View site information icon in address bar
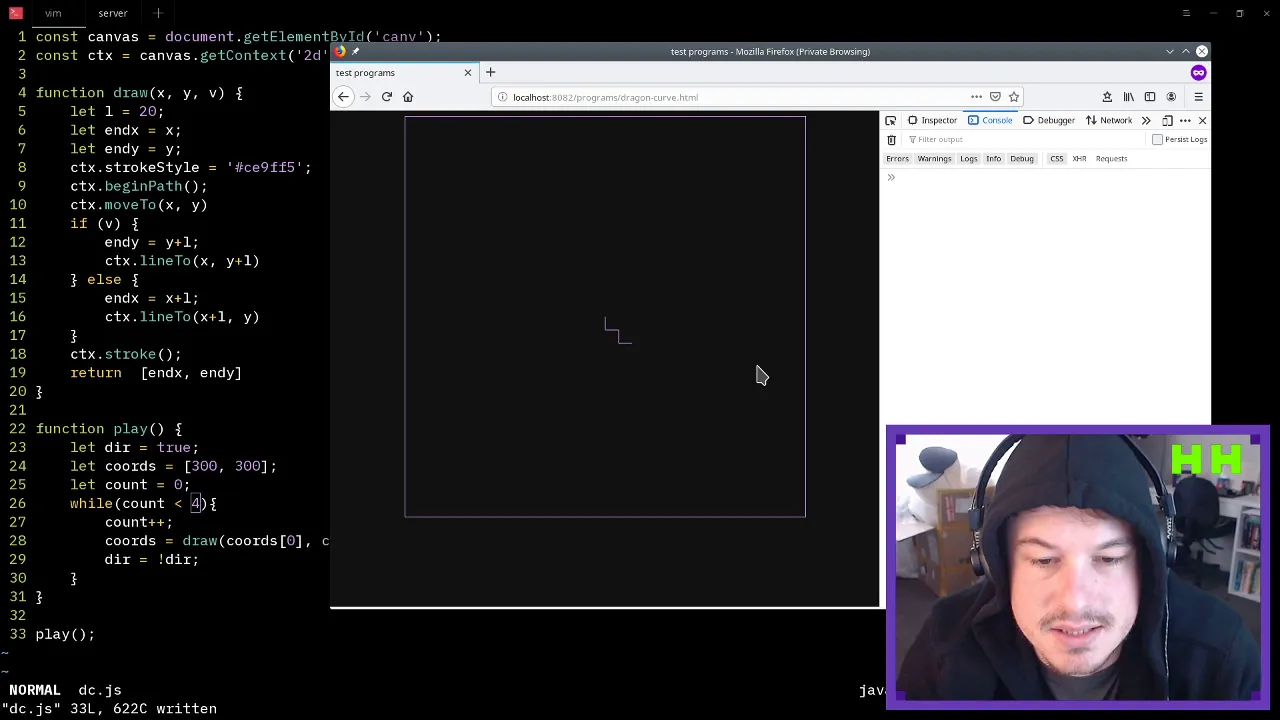 503,97
